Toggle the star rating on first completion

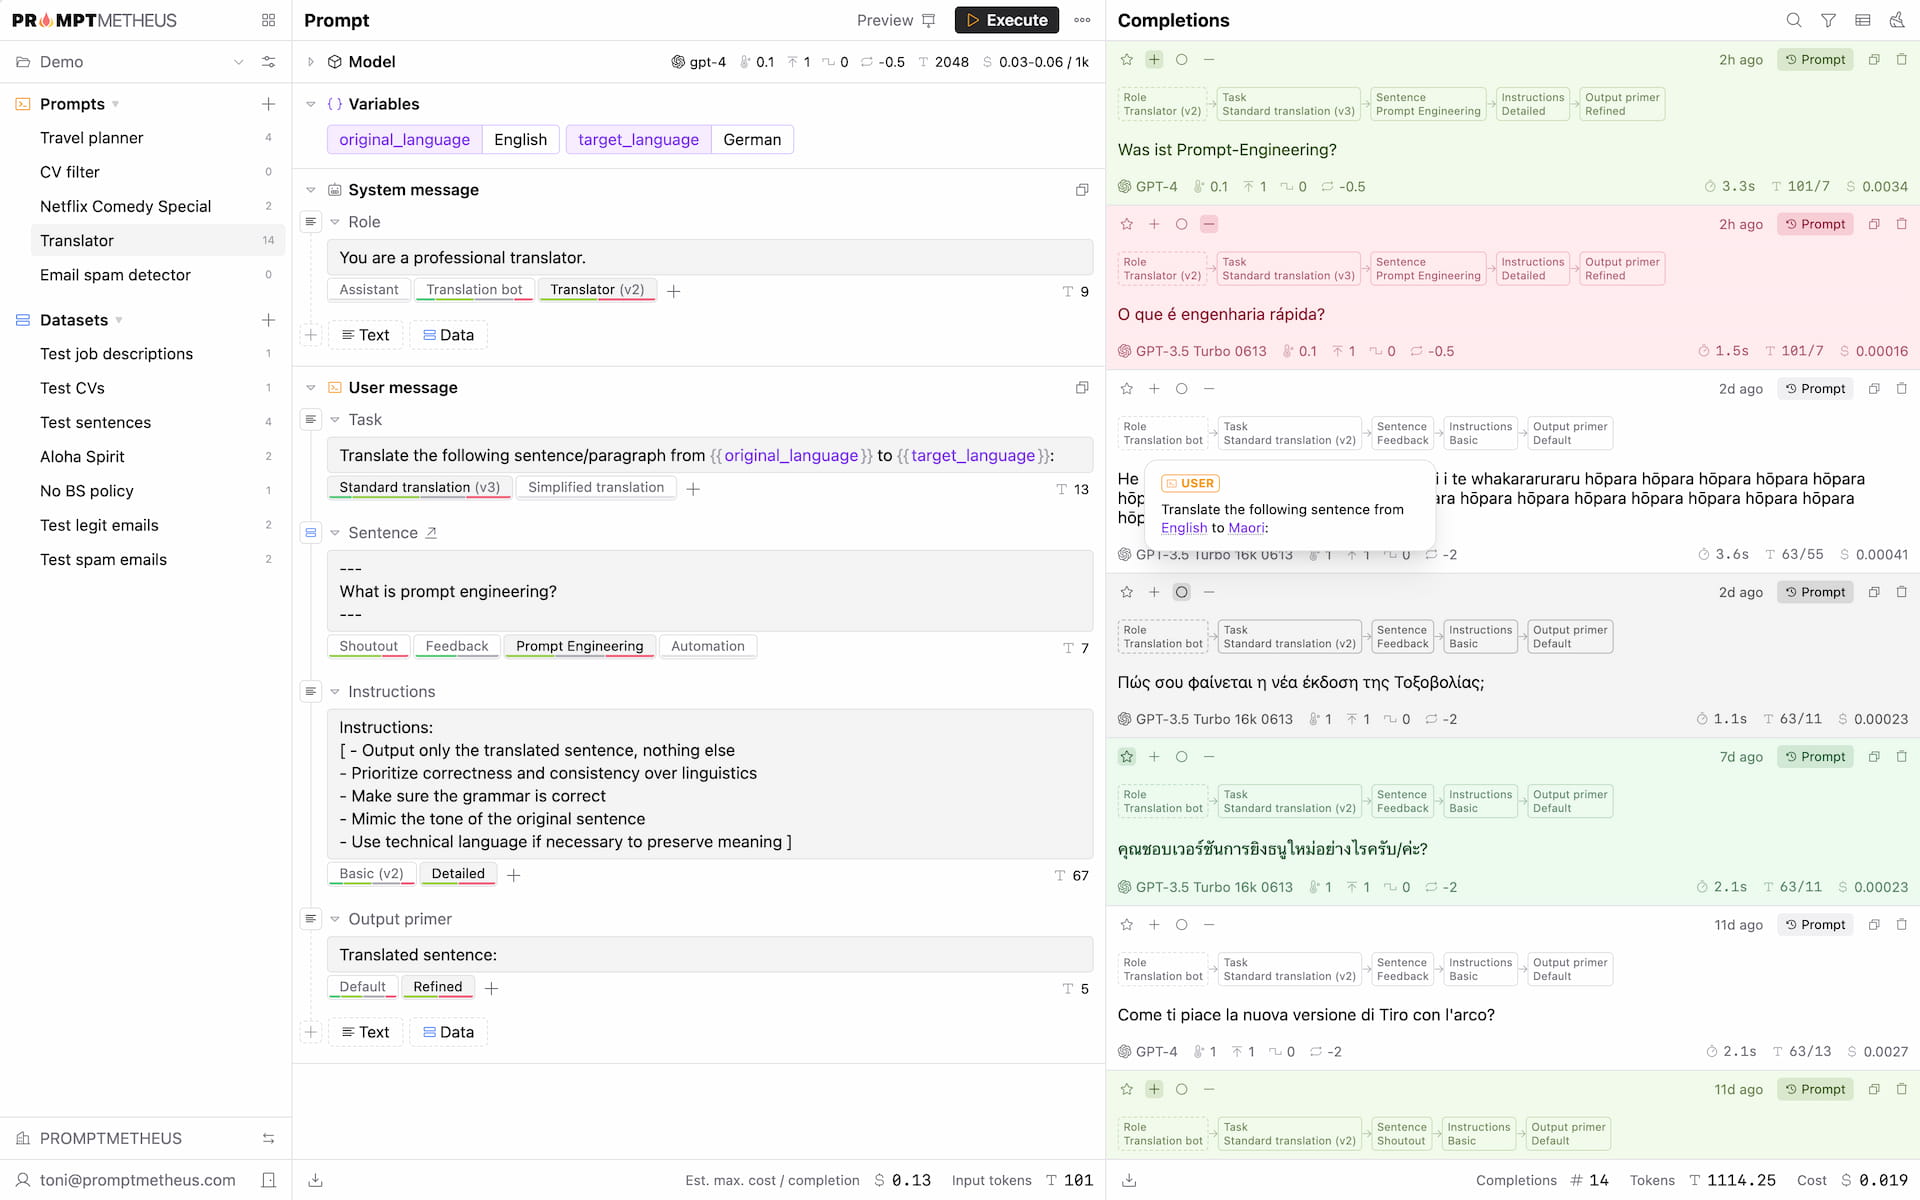[x=1127, y=59]
